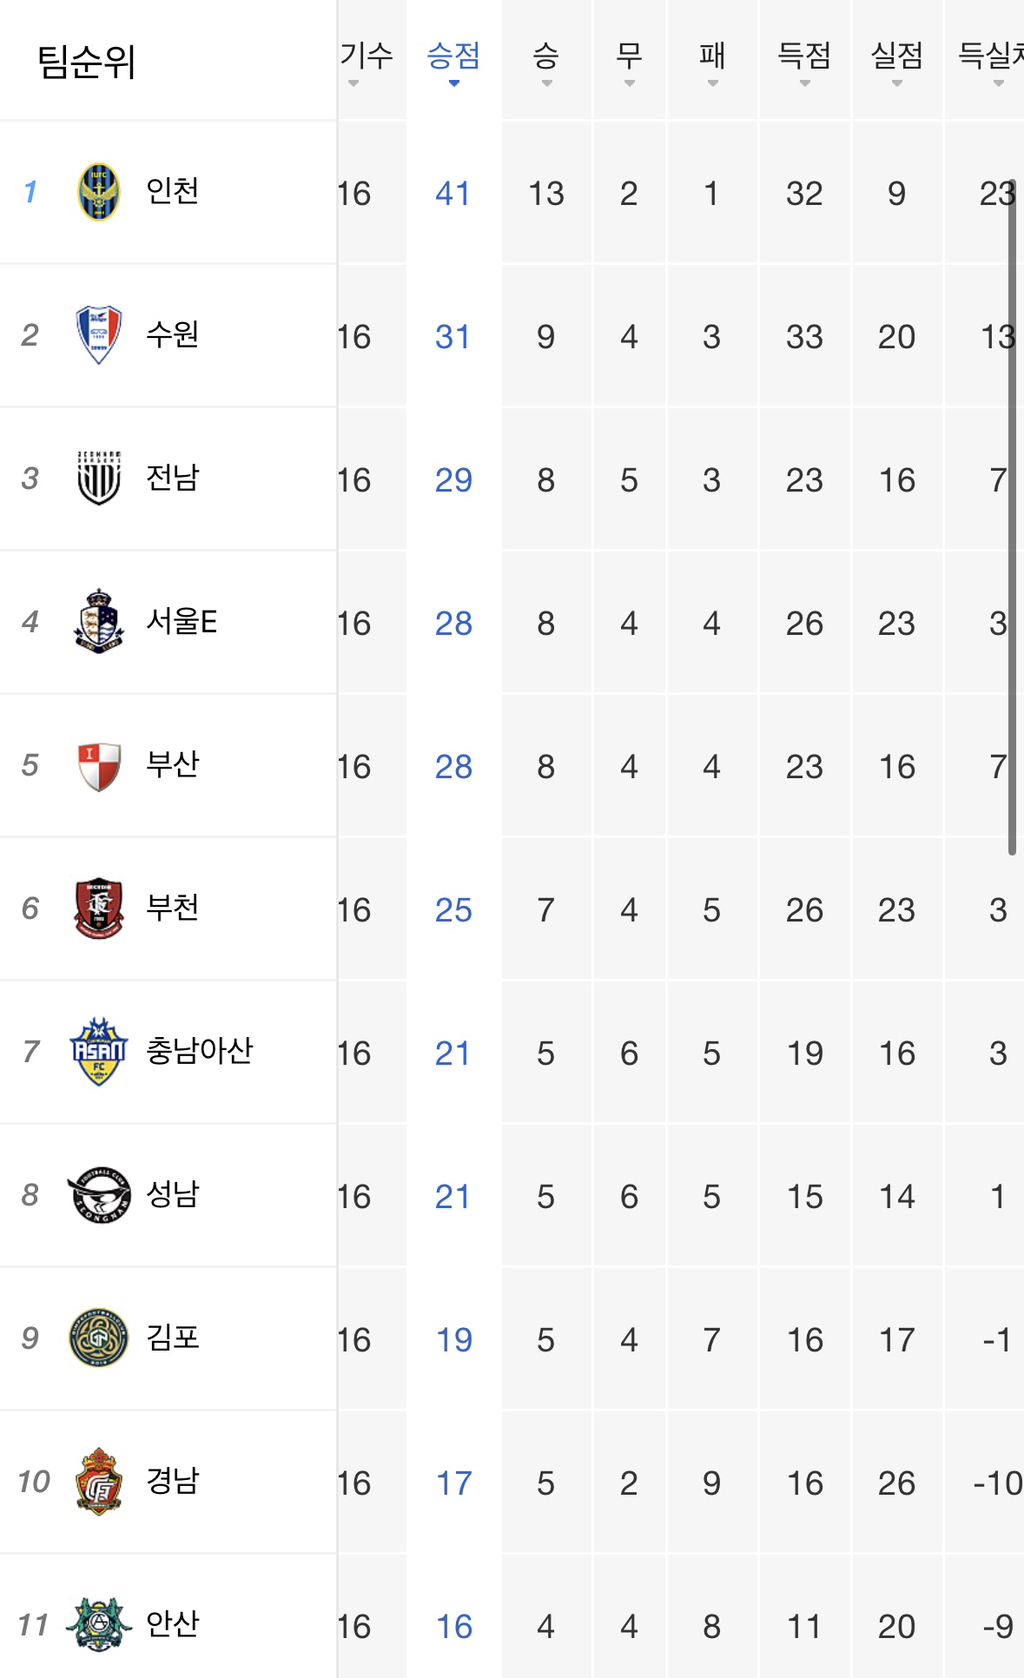The width and height of the screenshot is (1024, 1678).
Task: Open the Gyeongnam team crest
Action: [x=99, y=1481]
